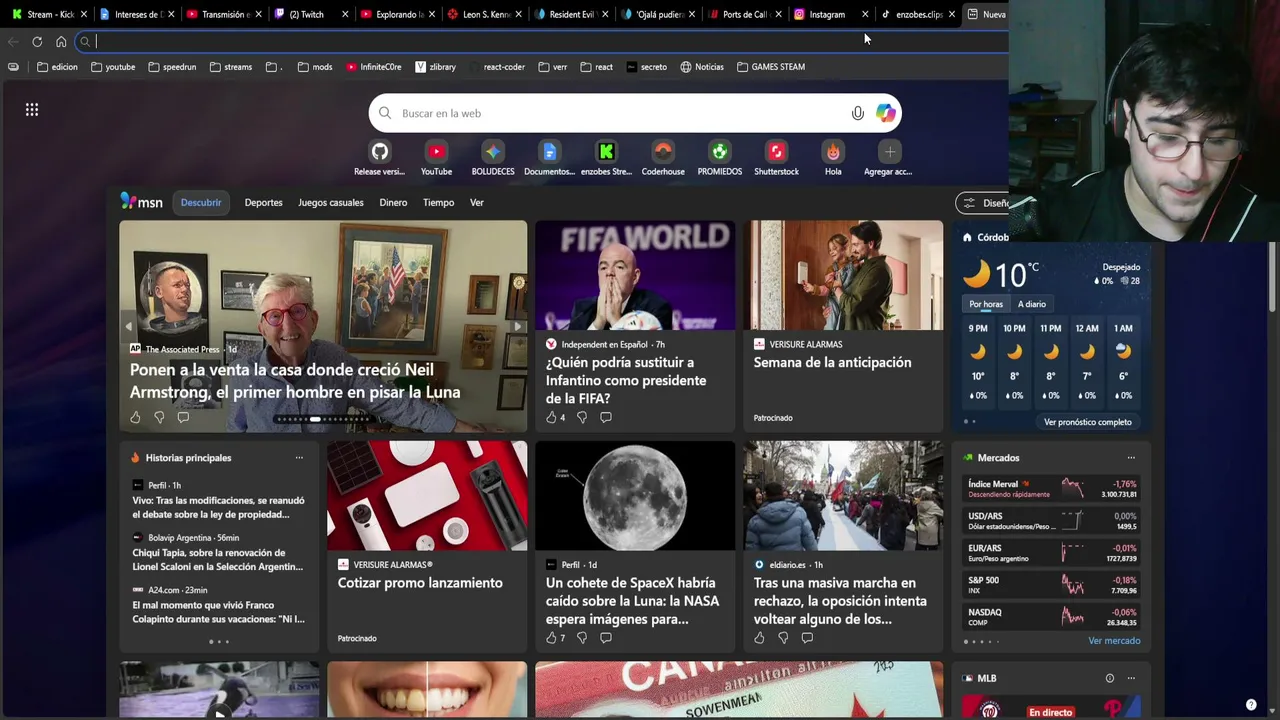Screen dimensions: 1280x720
Task: Open the YouTube quick link shortcut
Action: click(x=436, y=158)
